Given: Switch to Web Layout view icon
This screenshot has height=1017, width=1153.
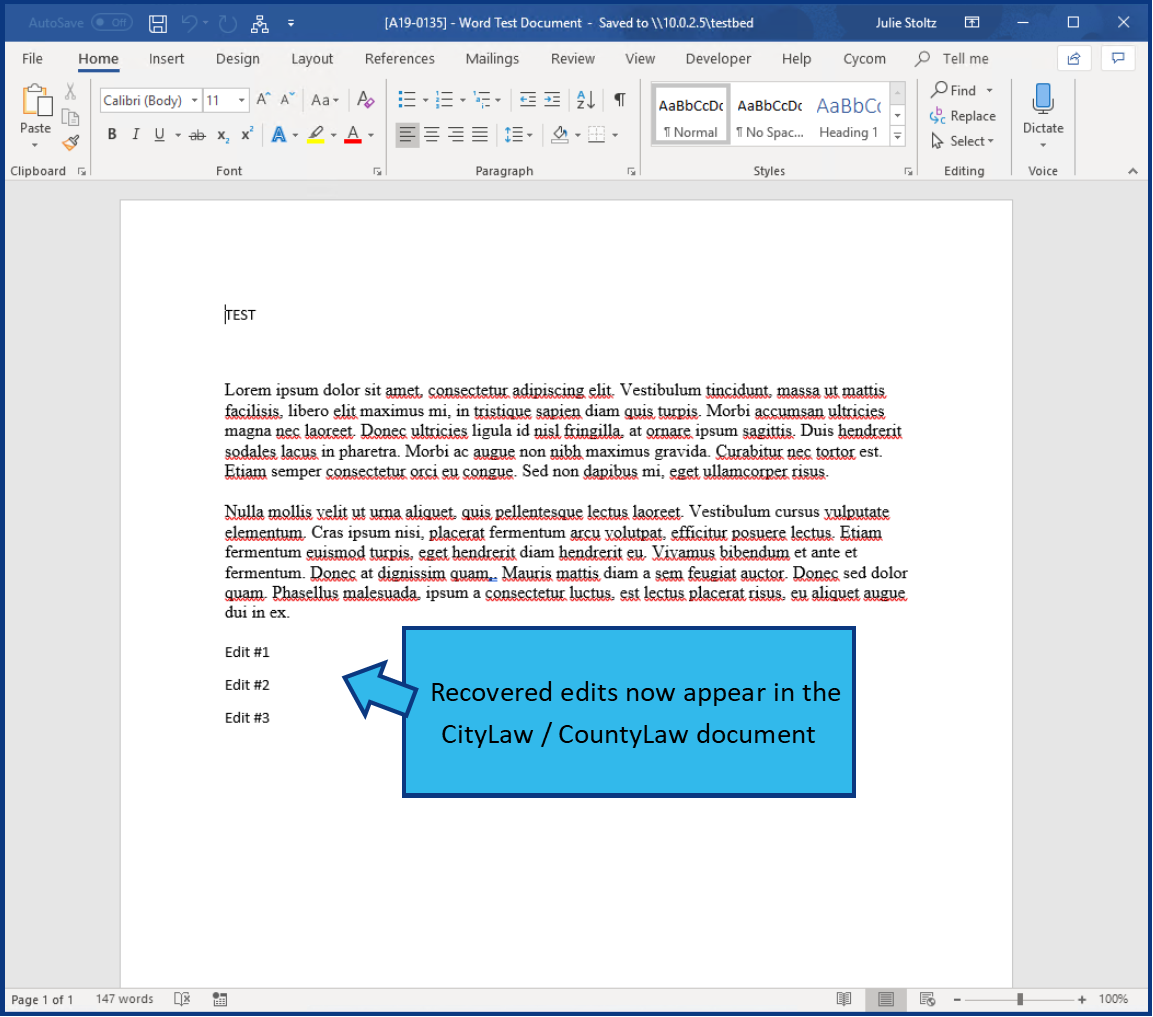Looking at the screenshot, I should tap(927, 998).
